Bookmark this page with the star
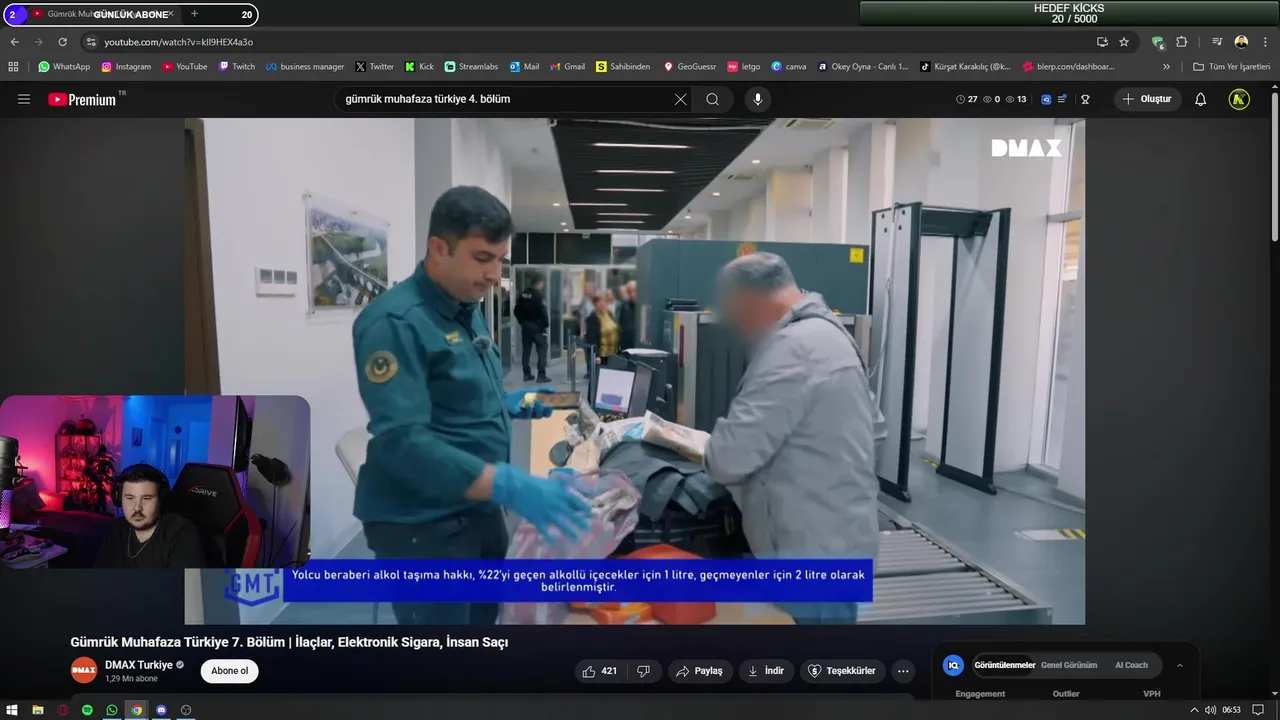1280x720 pixels. [x=1124, y=42]
